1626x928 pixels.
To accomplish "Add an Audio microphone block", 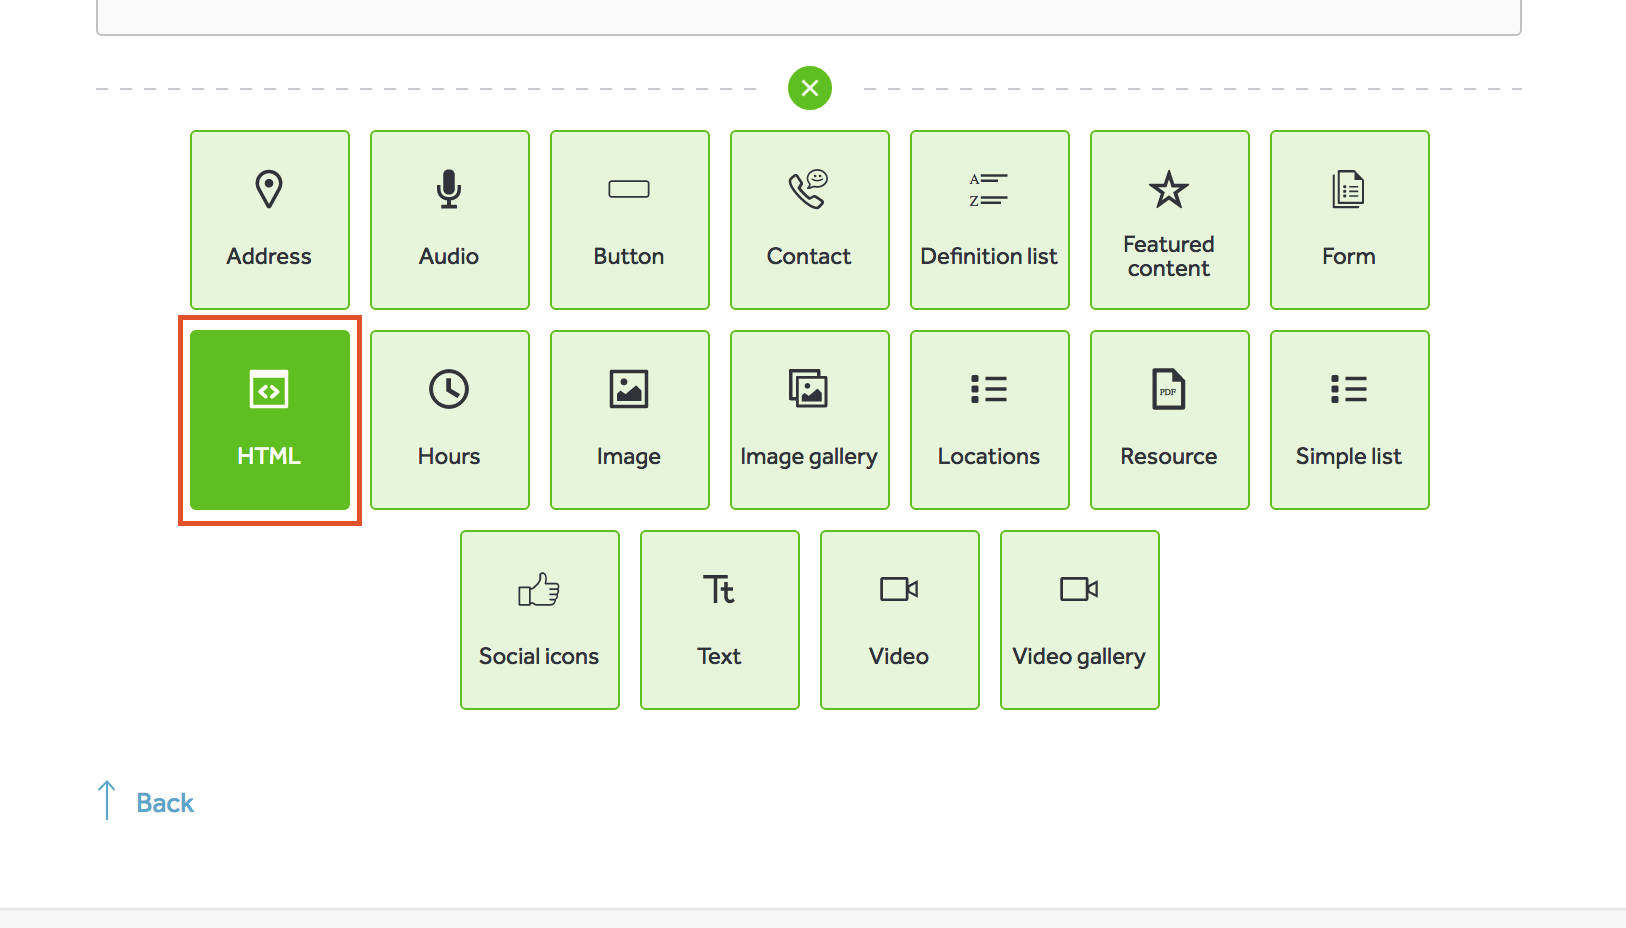I will click(x=450, y=220).
